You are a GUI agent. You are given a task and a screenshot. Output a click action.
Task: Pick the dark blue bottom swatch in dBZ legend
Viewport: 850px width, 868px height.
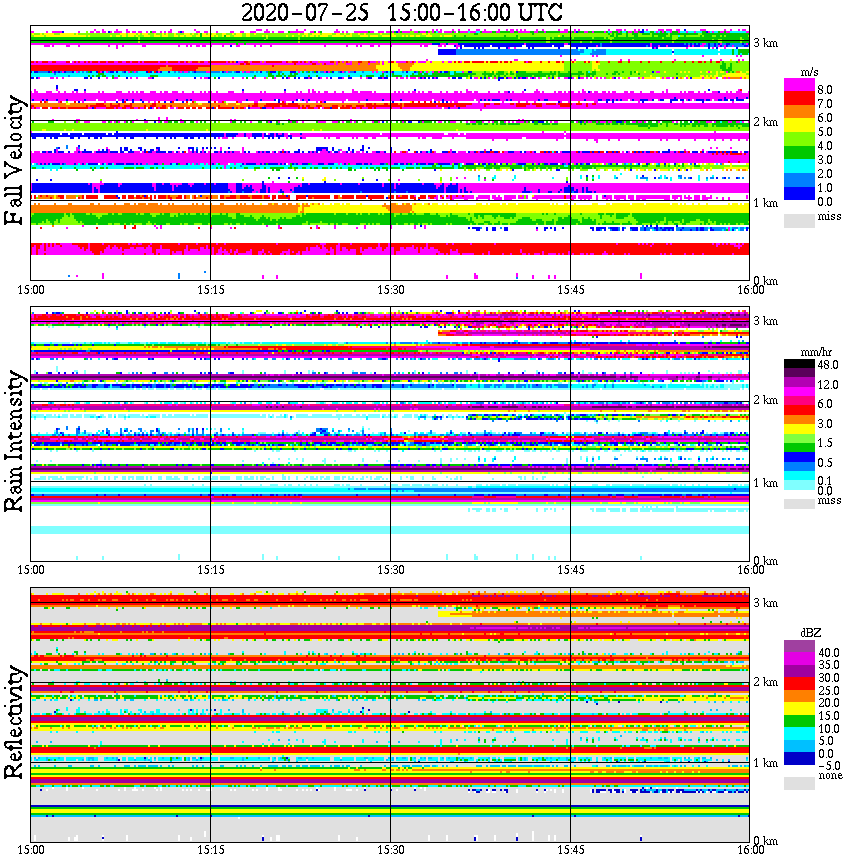[799, 759]
